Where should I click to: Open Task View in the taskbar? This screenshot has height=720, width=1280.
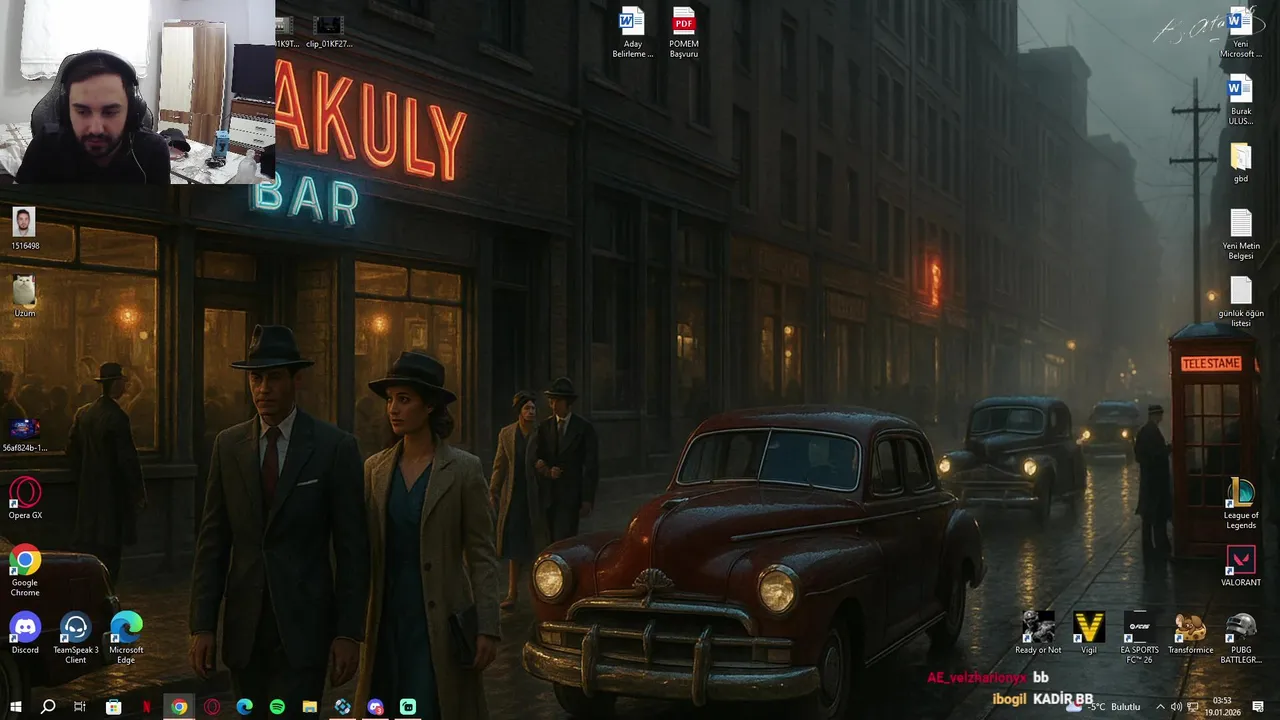coord(80,707)
